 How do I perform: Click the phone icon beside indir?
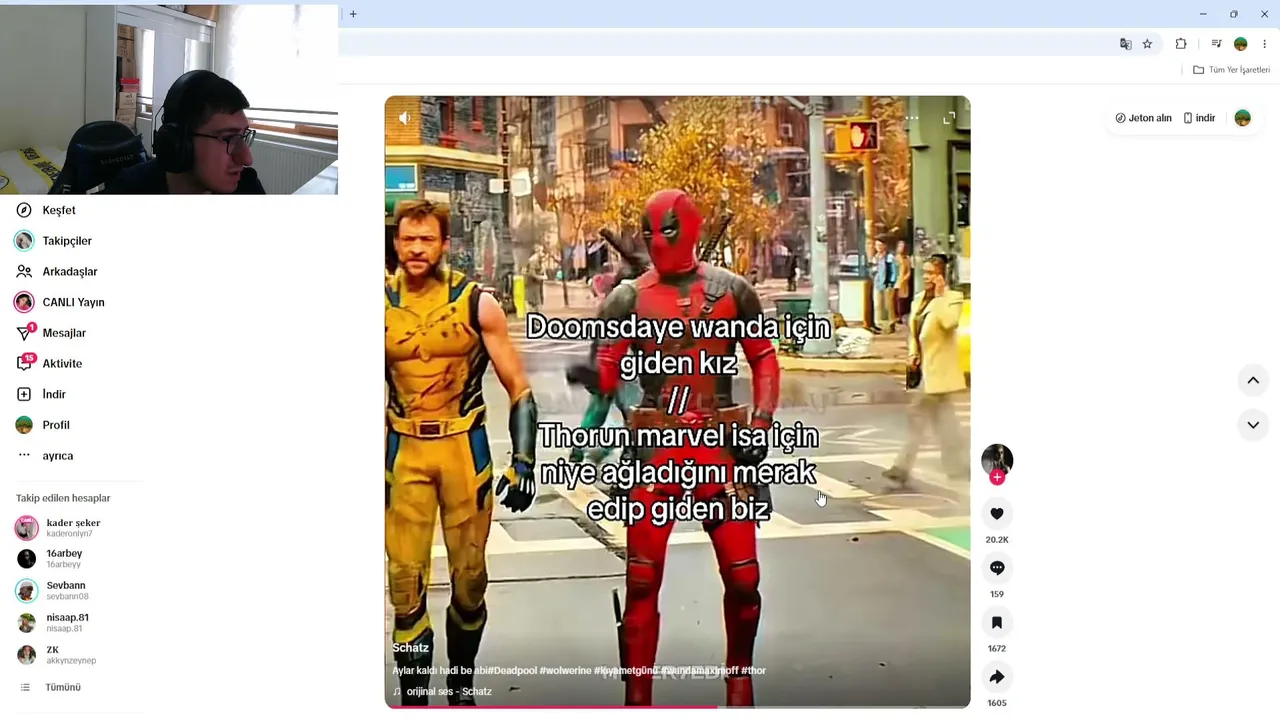(1188, 118)
